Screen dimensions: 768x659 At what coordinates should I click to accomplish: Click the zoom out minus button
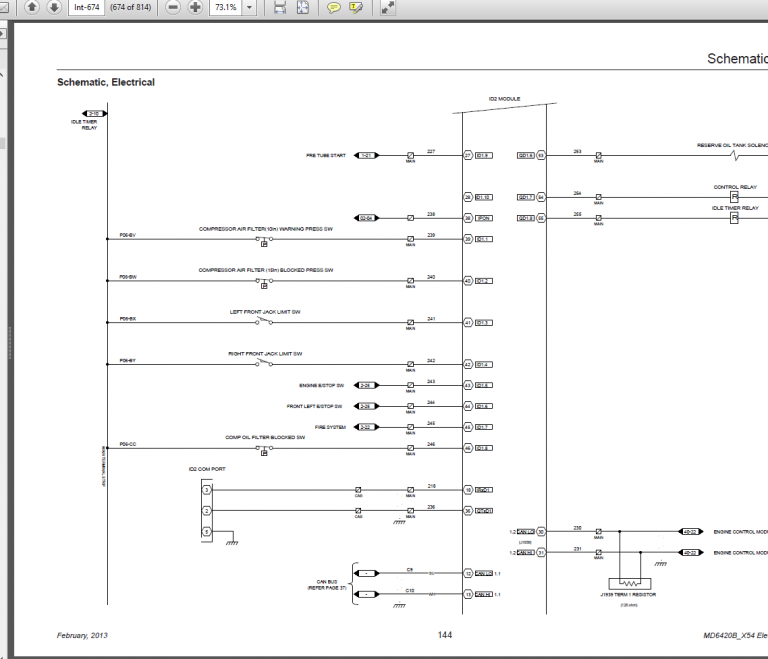(173, 7)
